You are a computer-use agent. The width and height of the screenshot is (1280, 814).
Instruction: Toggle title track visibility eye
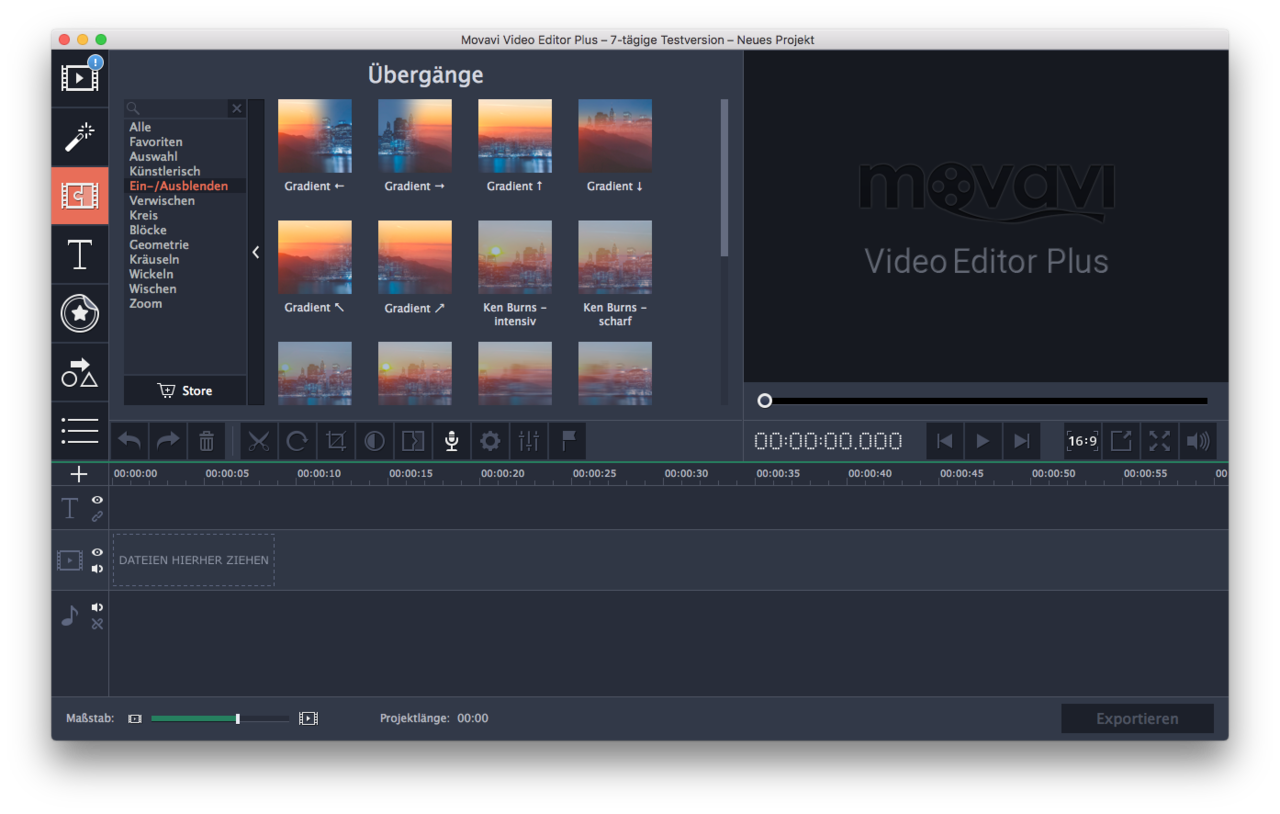[97, 499]
